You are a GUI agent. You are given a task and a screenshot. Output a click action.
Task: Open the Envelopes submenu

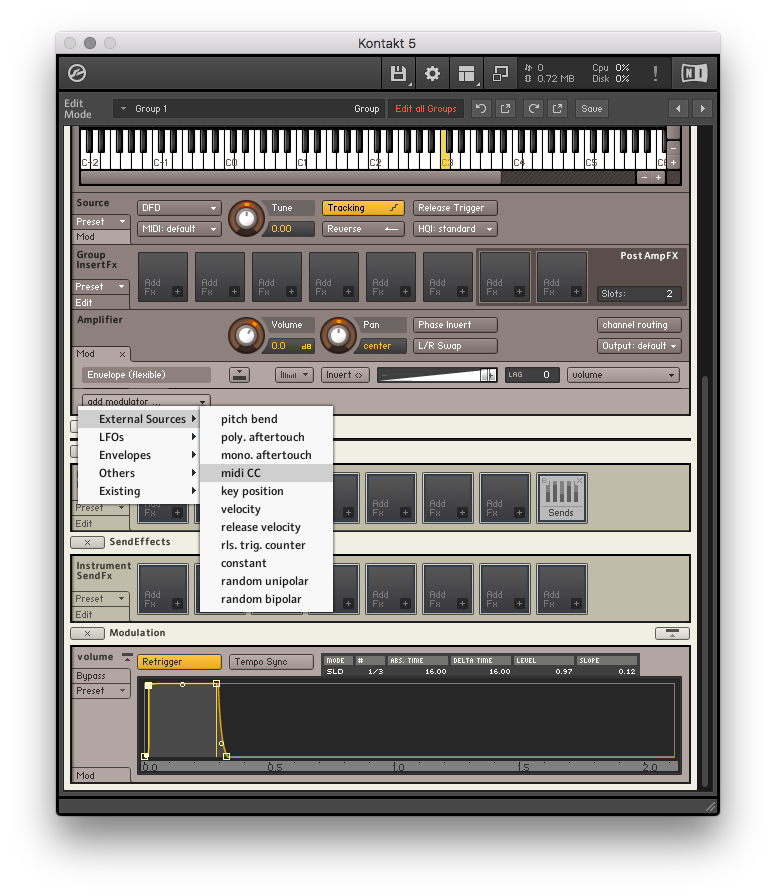pyautogui.click(x=139, y=455)
